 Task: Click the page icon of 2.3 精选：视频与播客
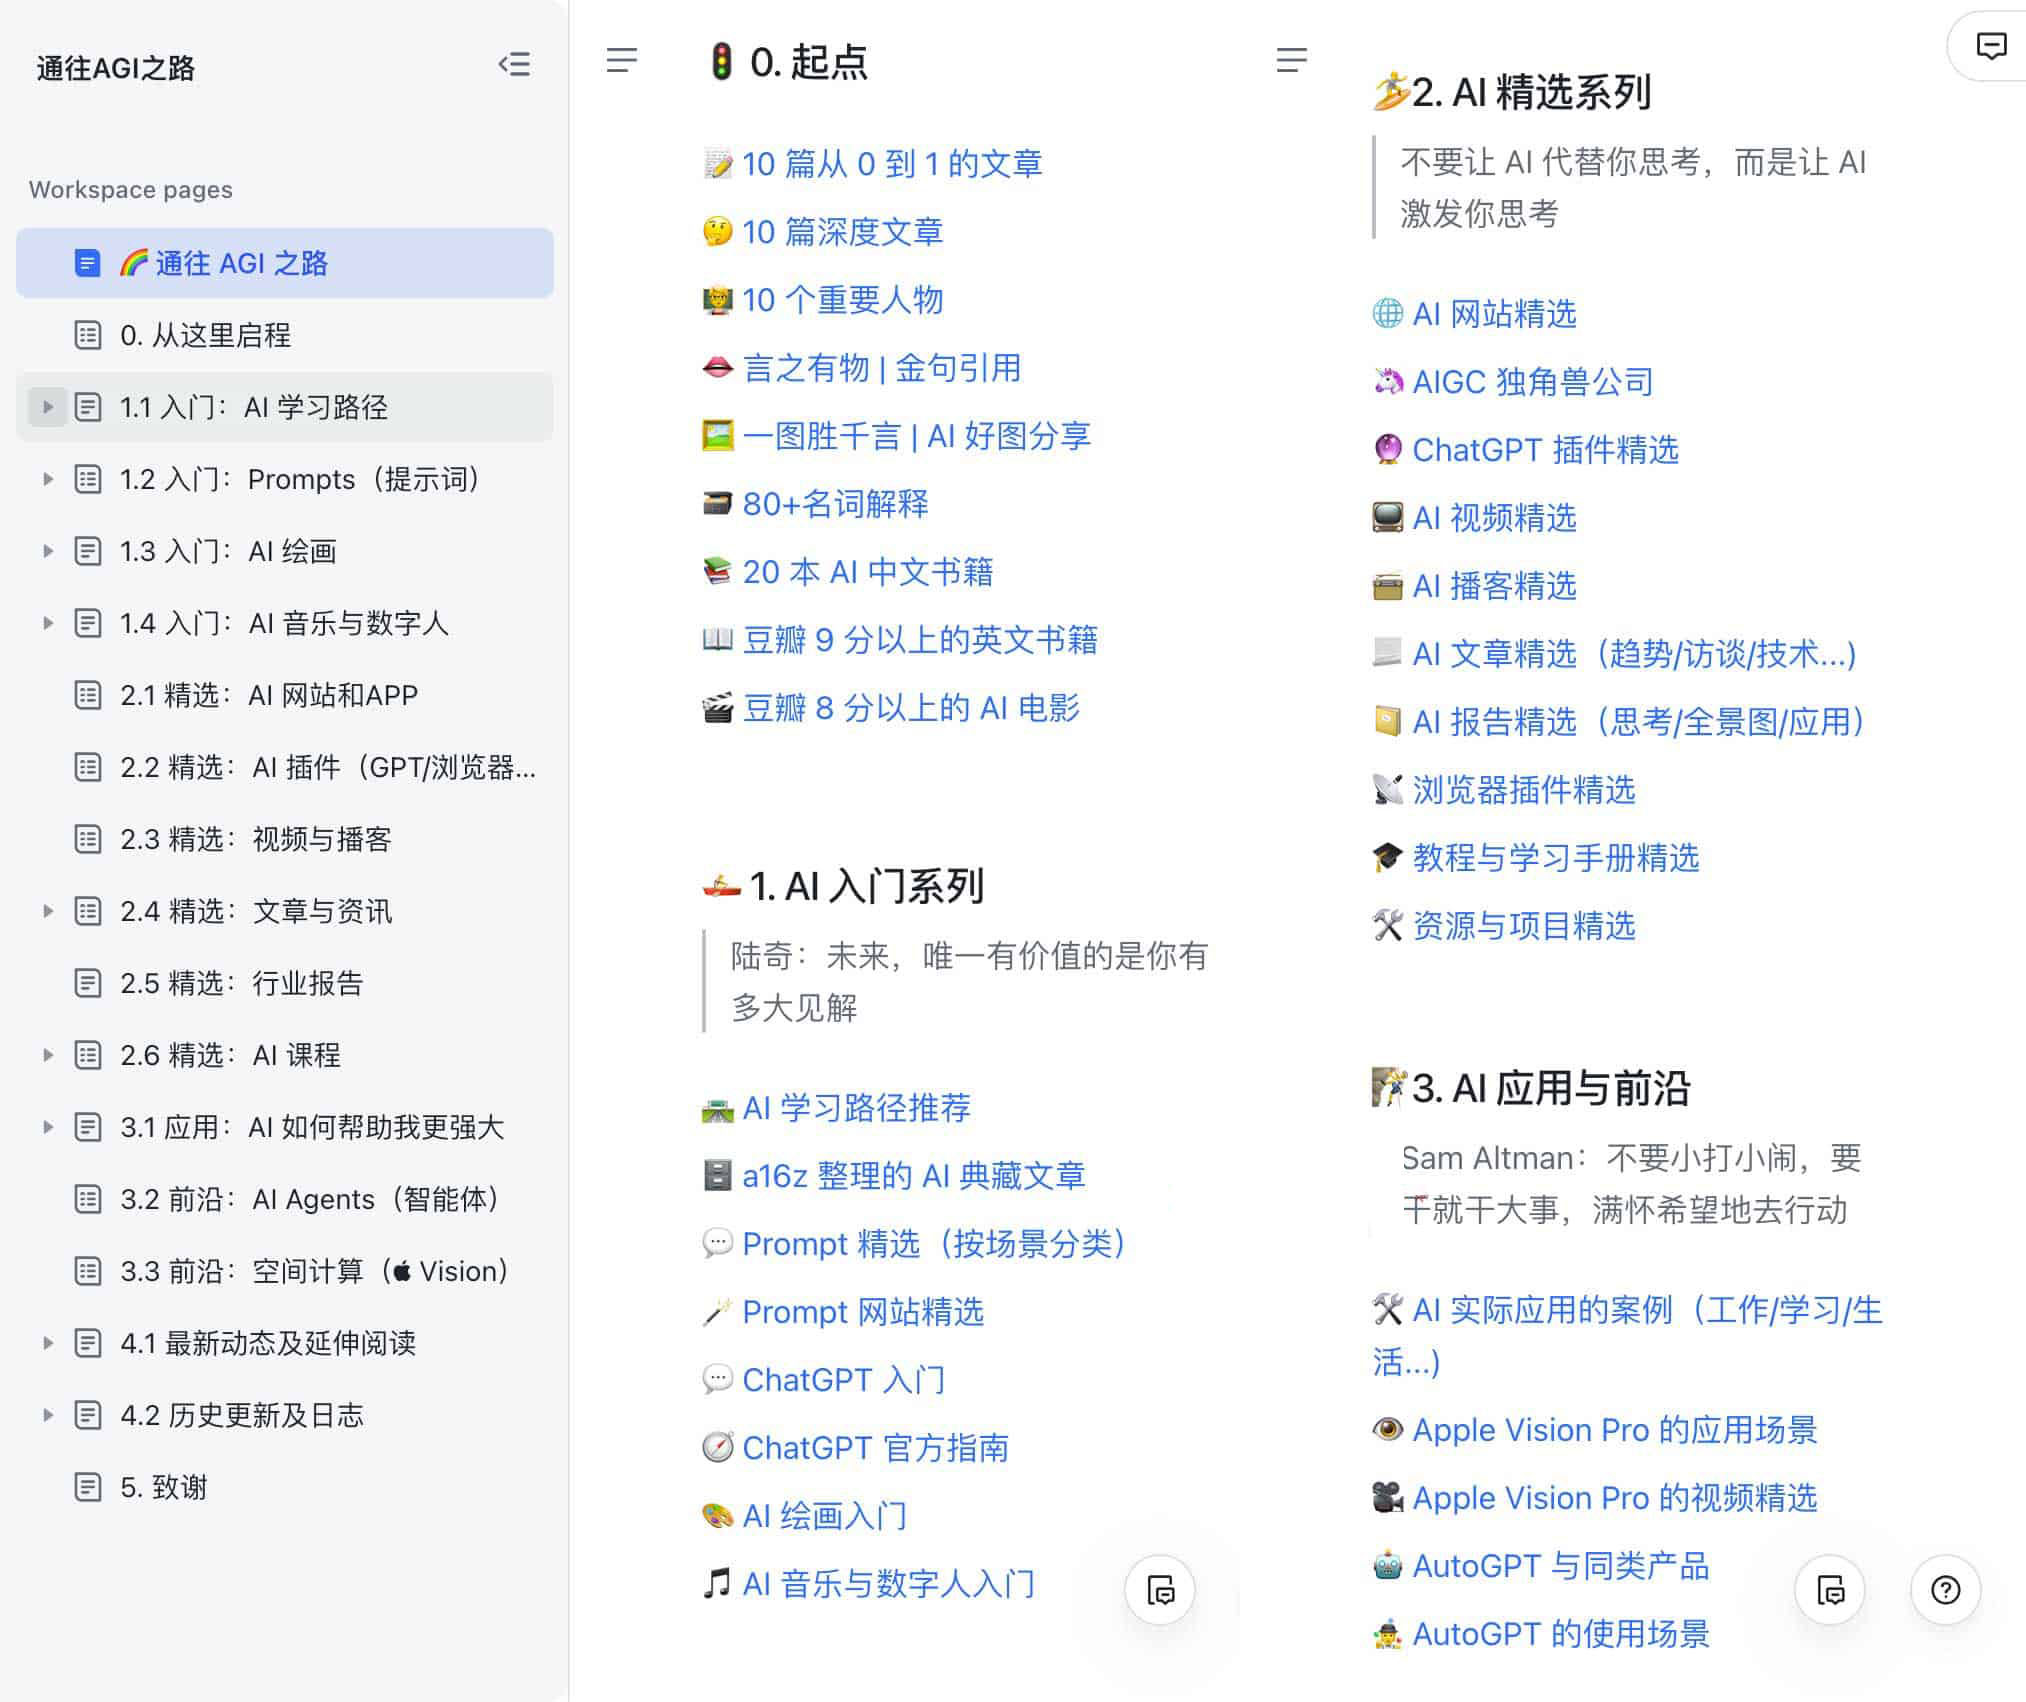88,839
